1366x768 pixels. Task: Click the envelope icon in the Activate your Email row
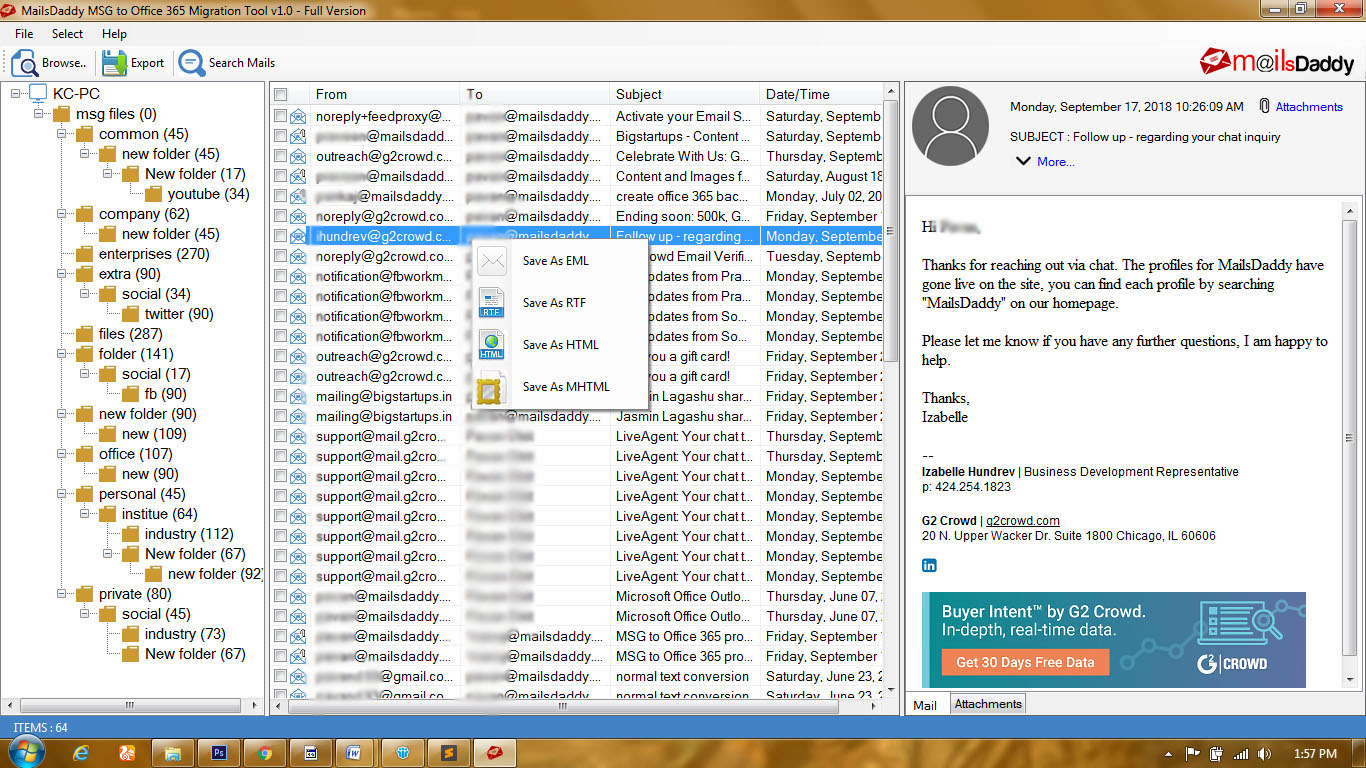[x=298, y=116]
